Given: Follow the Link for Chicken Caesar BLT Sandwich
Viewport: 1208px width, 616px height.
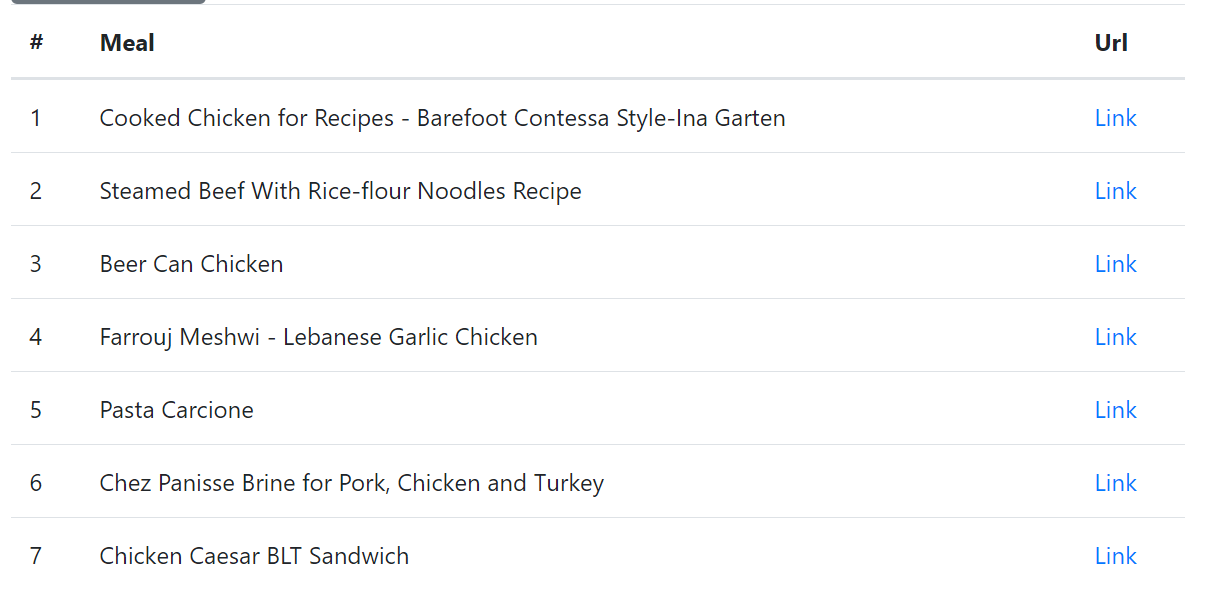Looking at the screenshot, I should (1115, 556).
